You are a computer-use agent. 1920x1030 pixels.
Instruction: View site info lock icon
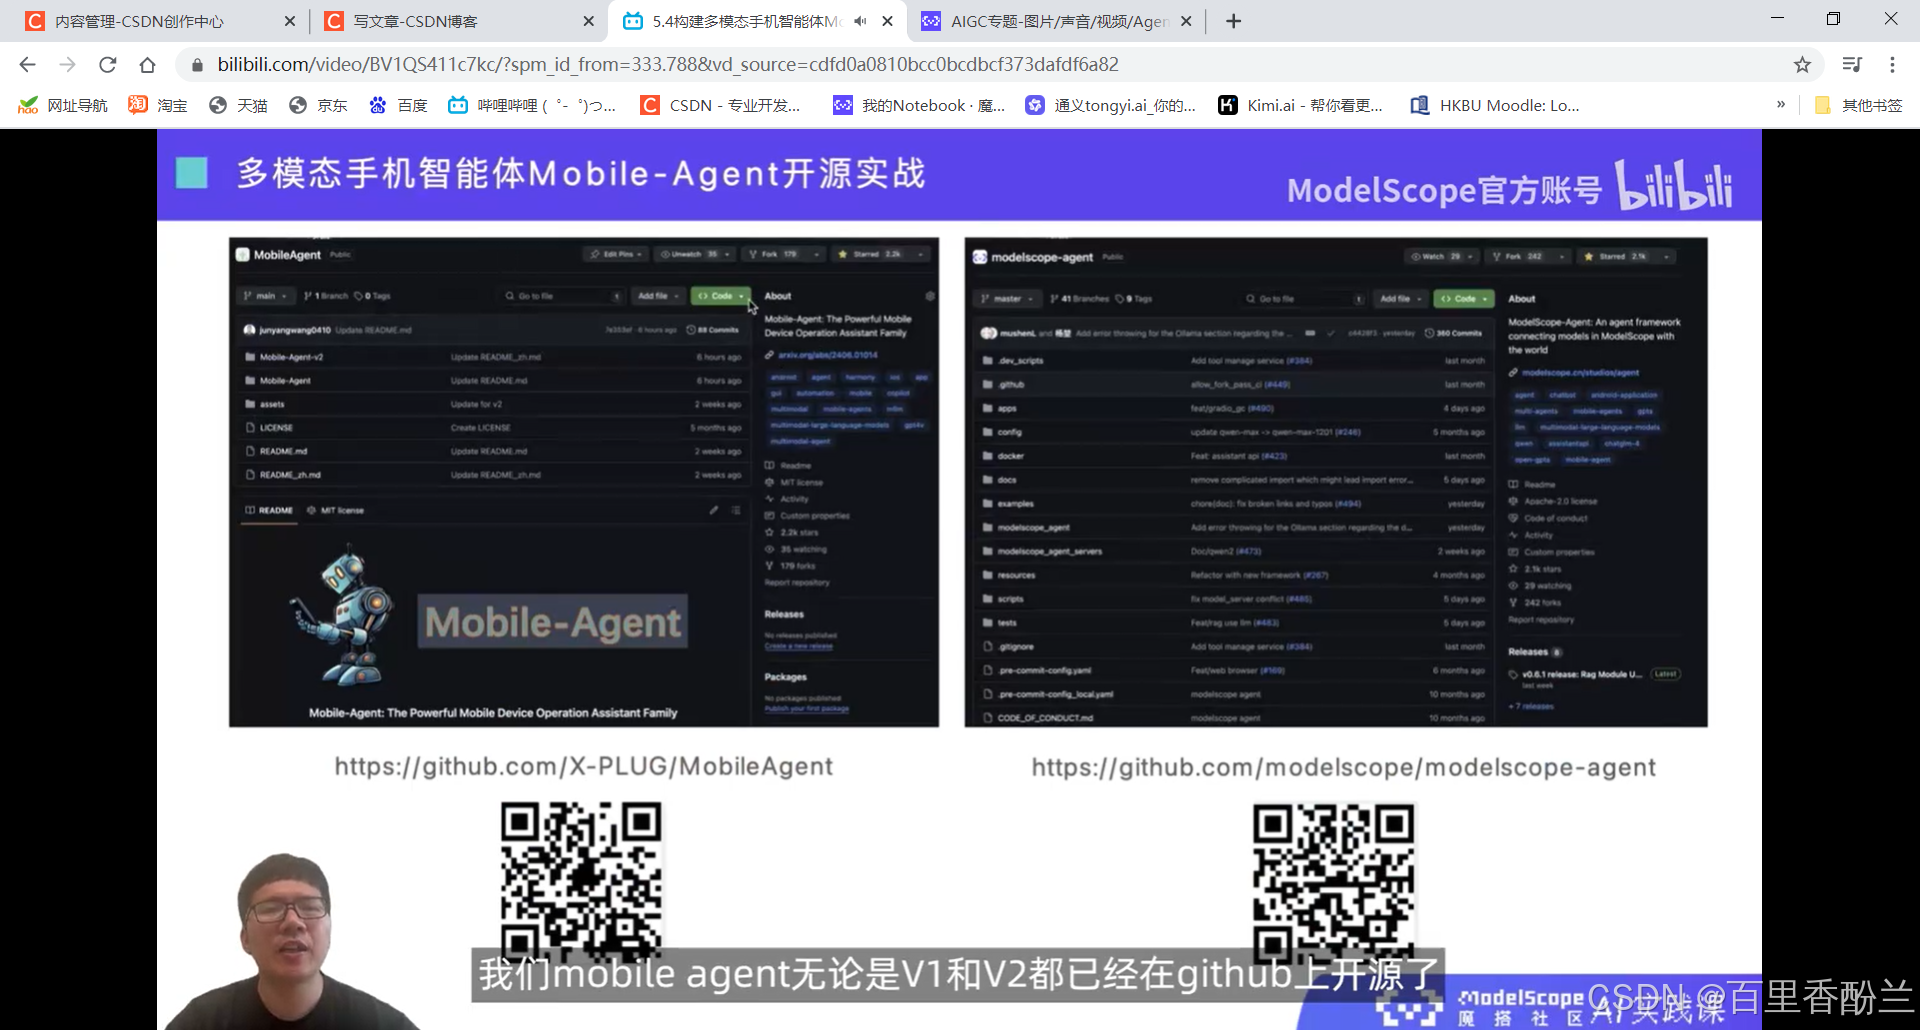click(197, 65)
